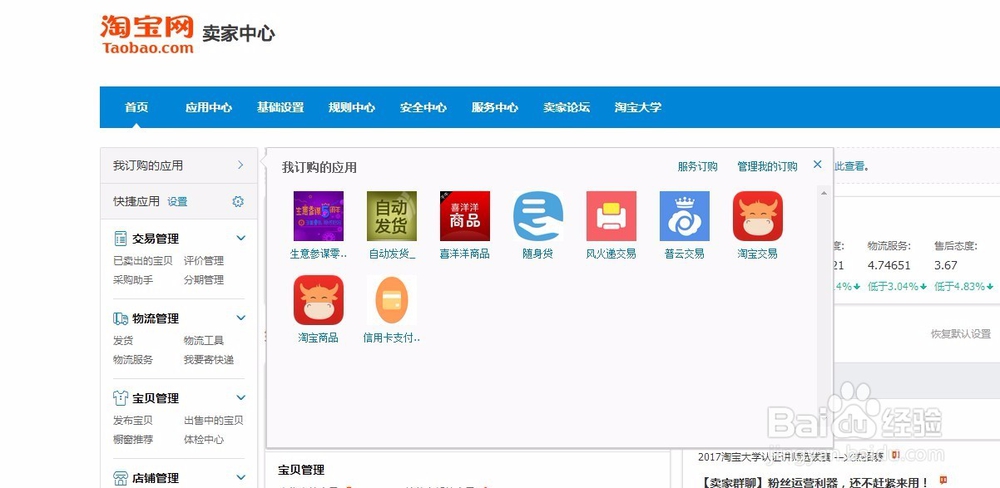Click the 设置 link beside 快捷应用

pos(177,202)
